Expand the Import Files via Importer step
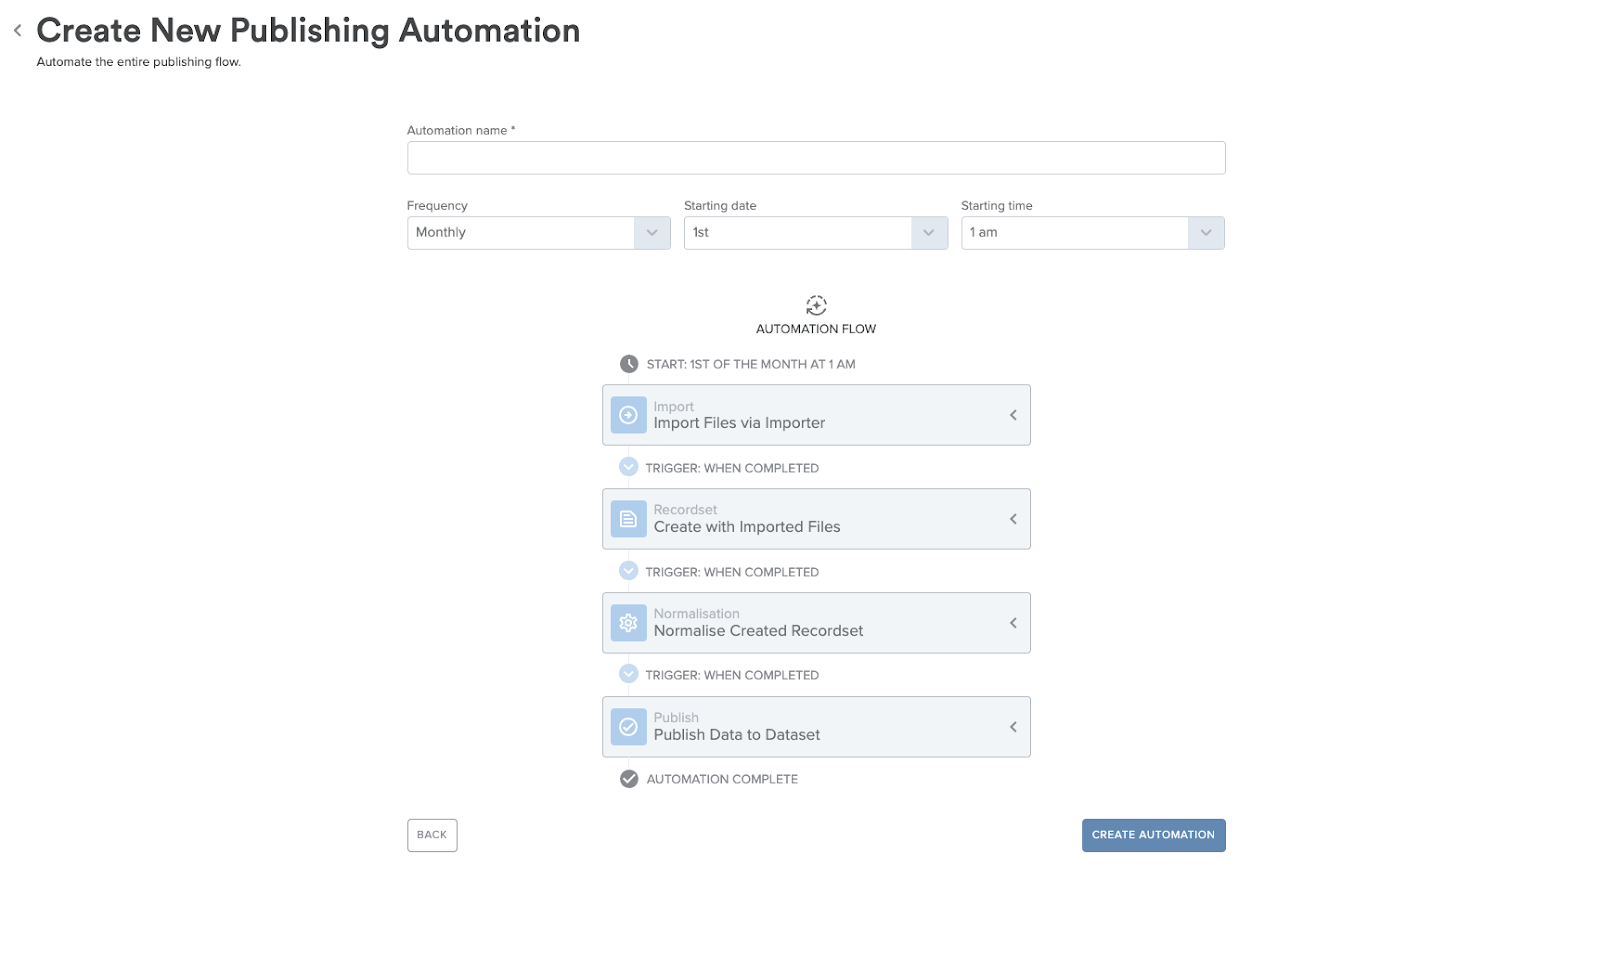 tap(1013, 414)
